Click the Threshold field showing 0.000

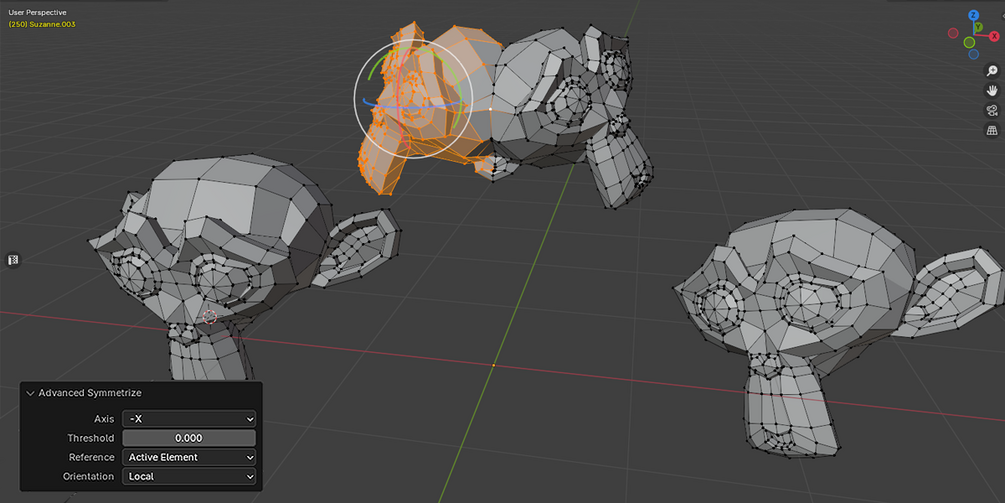(189, 438)
